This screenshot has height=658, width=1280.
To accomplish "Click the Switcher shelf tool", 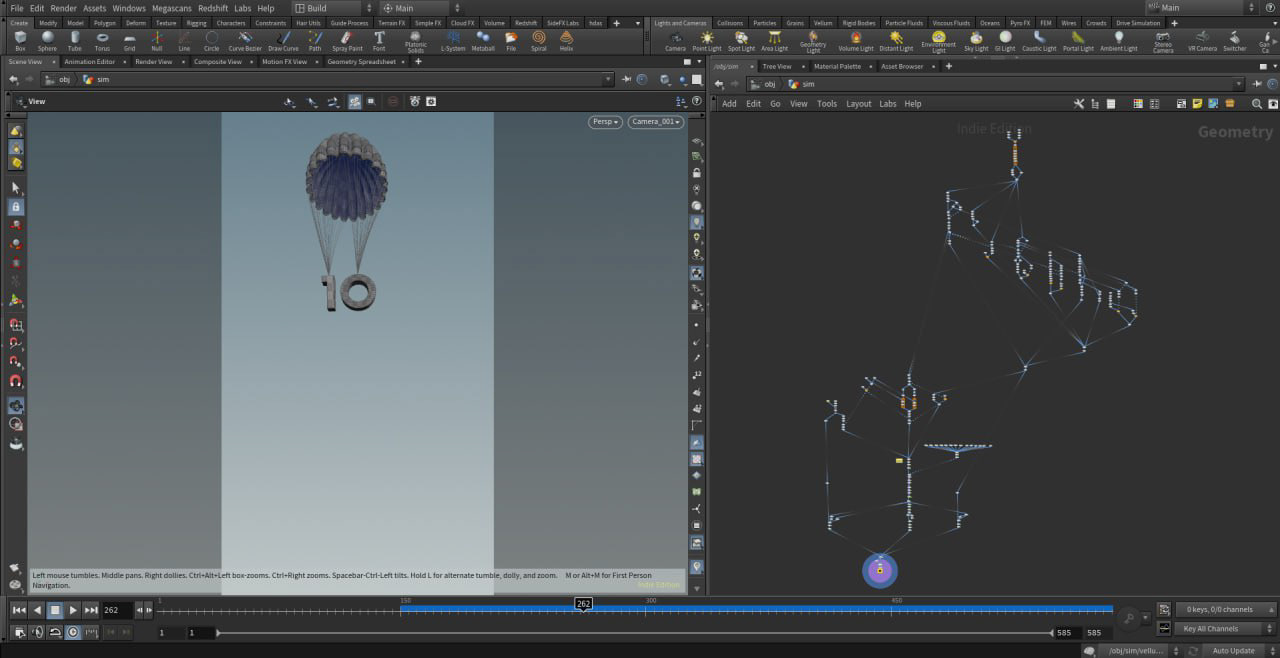I will coord(1235,40).
